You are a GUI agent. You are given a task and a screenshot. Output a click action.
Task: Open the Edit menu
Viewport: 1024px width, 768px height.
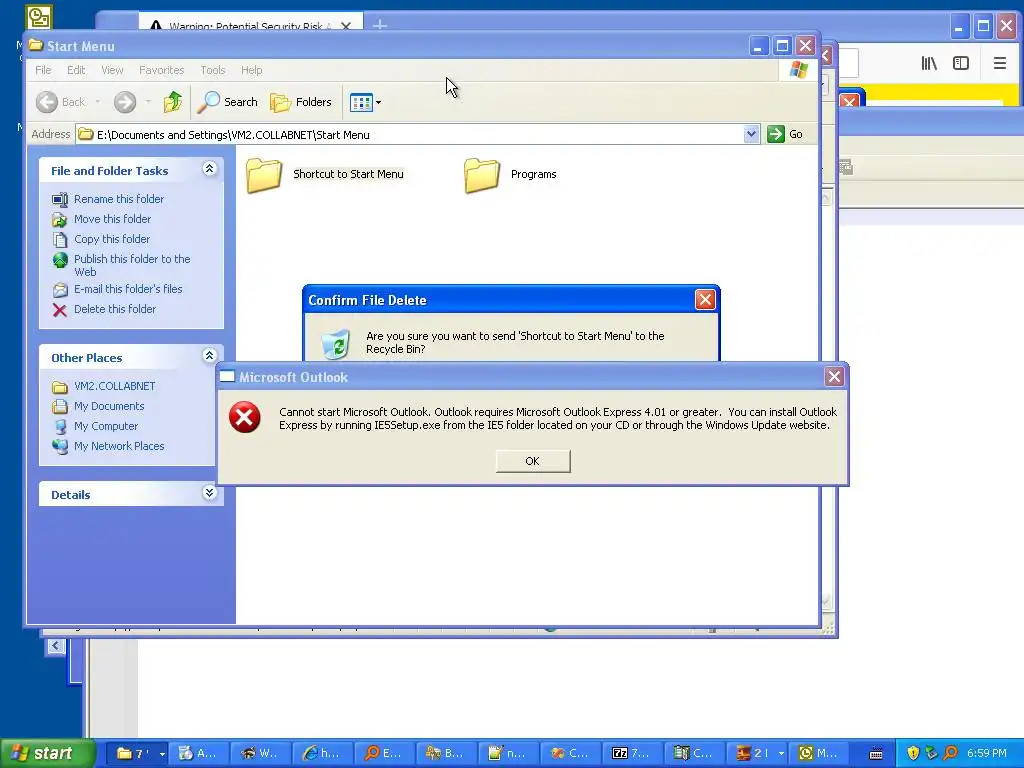(76, 70)
